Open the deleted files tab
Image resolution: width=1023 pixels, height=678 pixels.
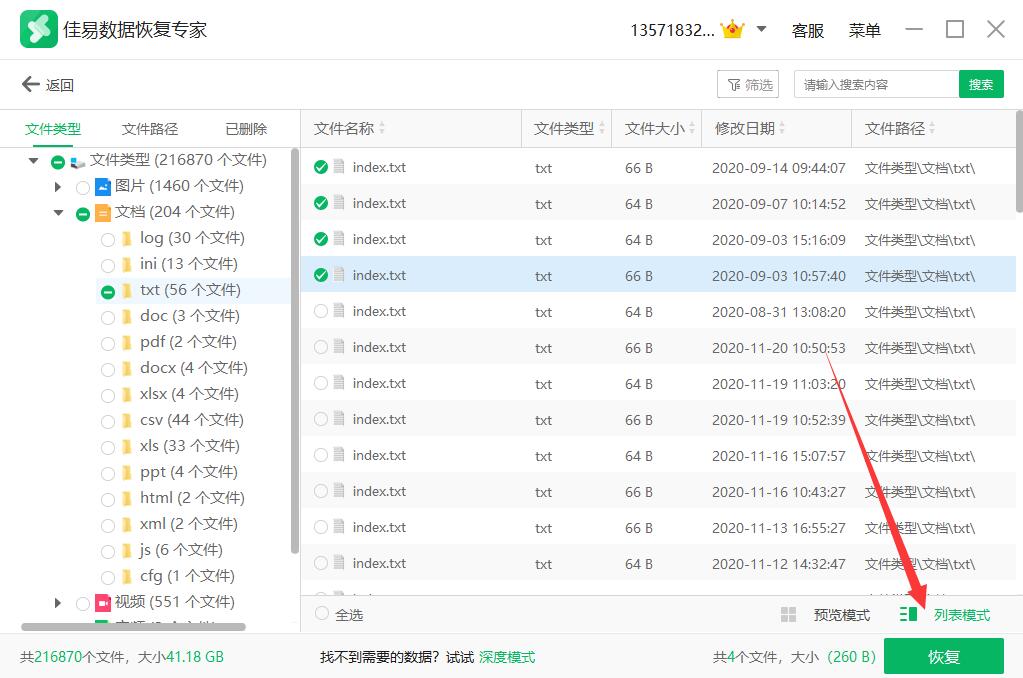coord(246,129)
